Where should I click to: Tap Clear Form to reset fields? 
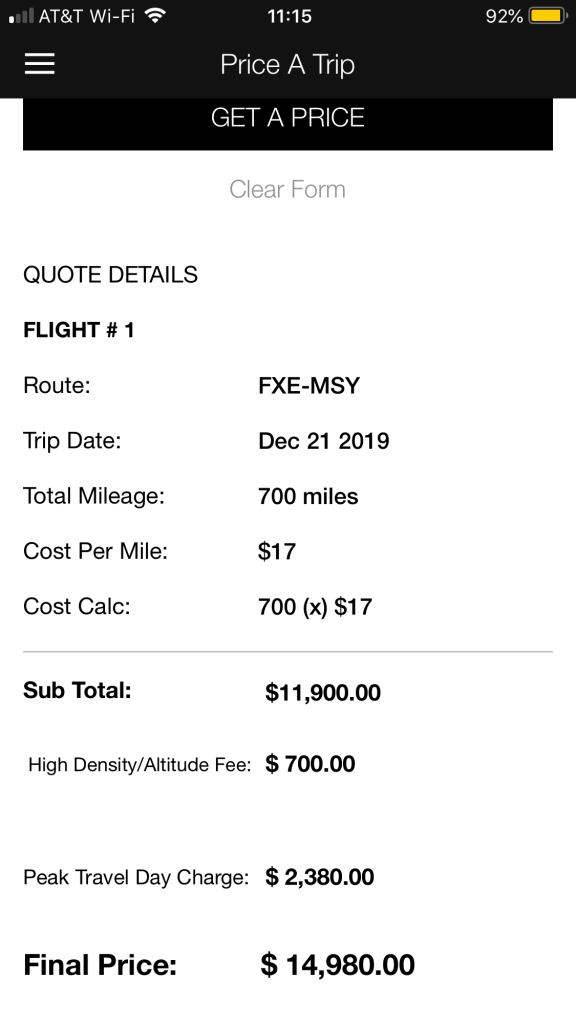coord(287,189)
